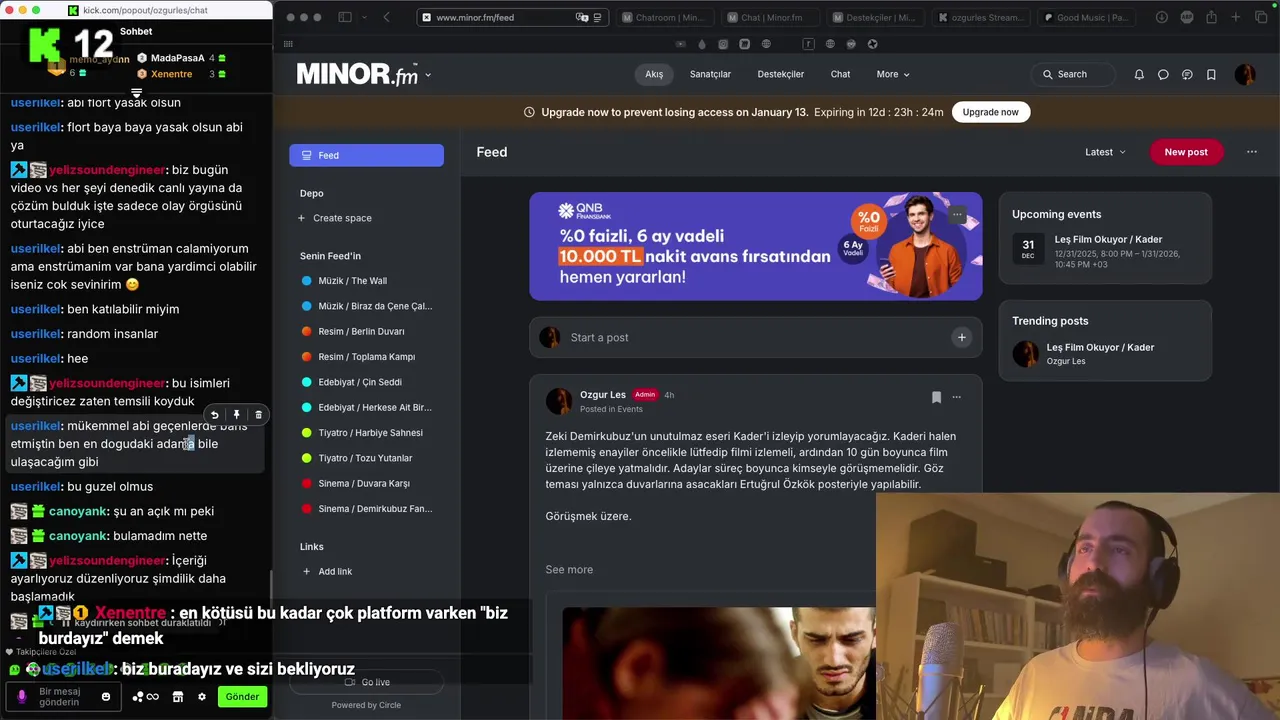The height and width of the screenshot is (720, 1280).
Task: Click the plus icon in Start a post
Action: (x=961, y=337)
